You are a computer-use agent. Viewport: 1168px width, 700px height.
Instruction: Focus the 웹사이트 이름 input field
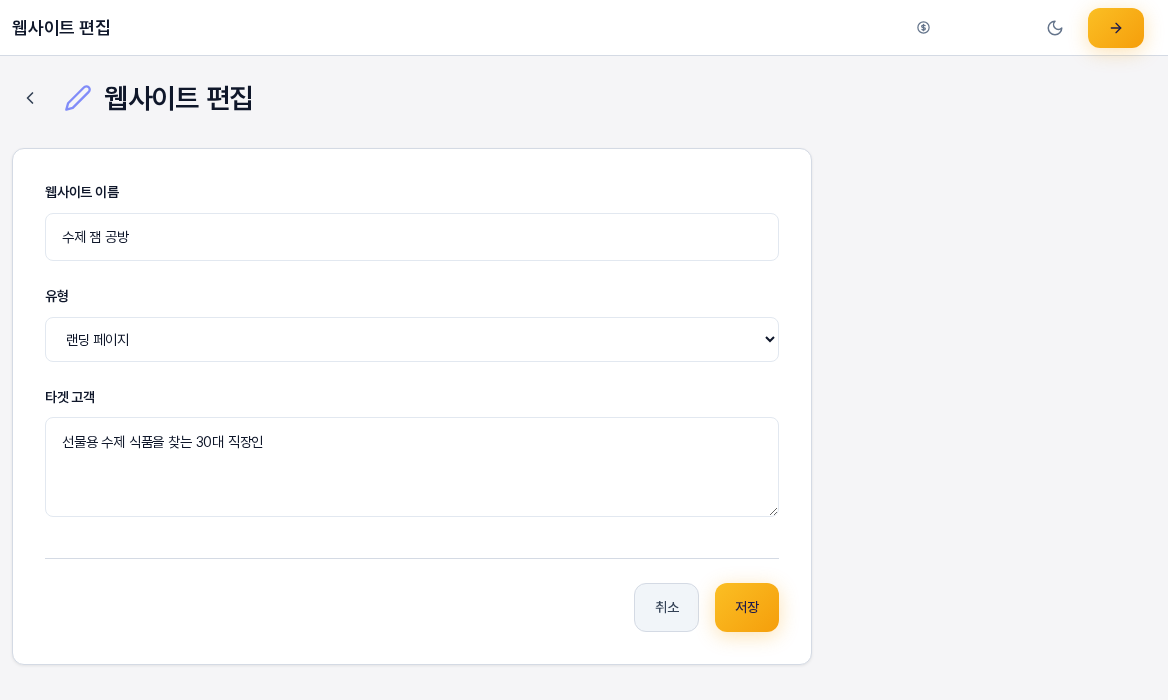(412, 237)
